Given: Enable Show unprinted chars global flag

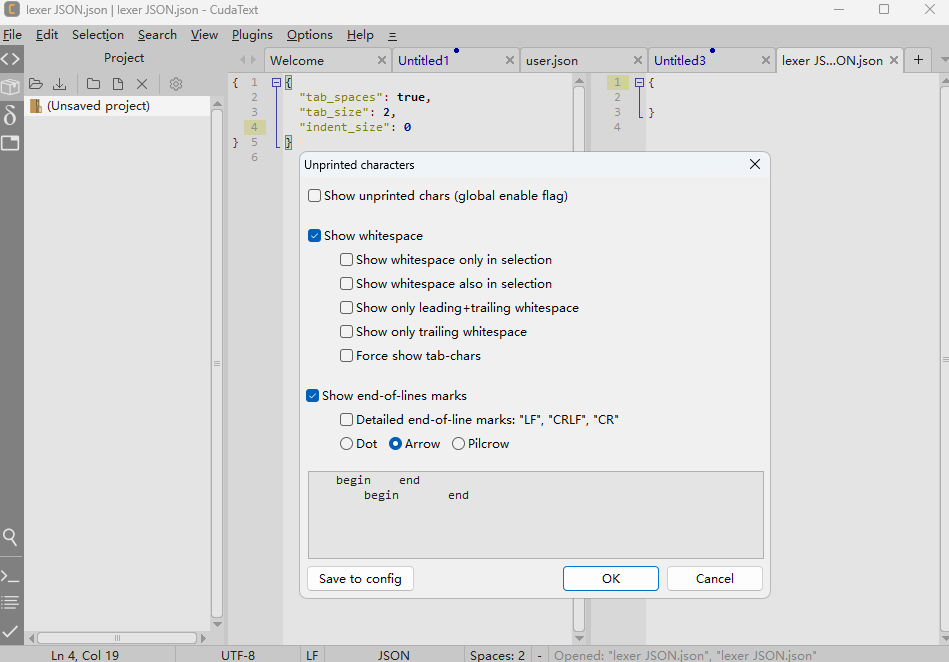Looking at the screenshot, I should (314, 196).
